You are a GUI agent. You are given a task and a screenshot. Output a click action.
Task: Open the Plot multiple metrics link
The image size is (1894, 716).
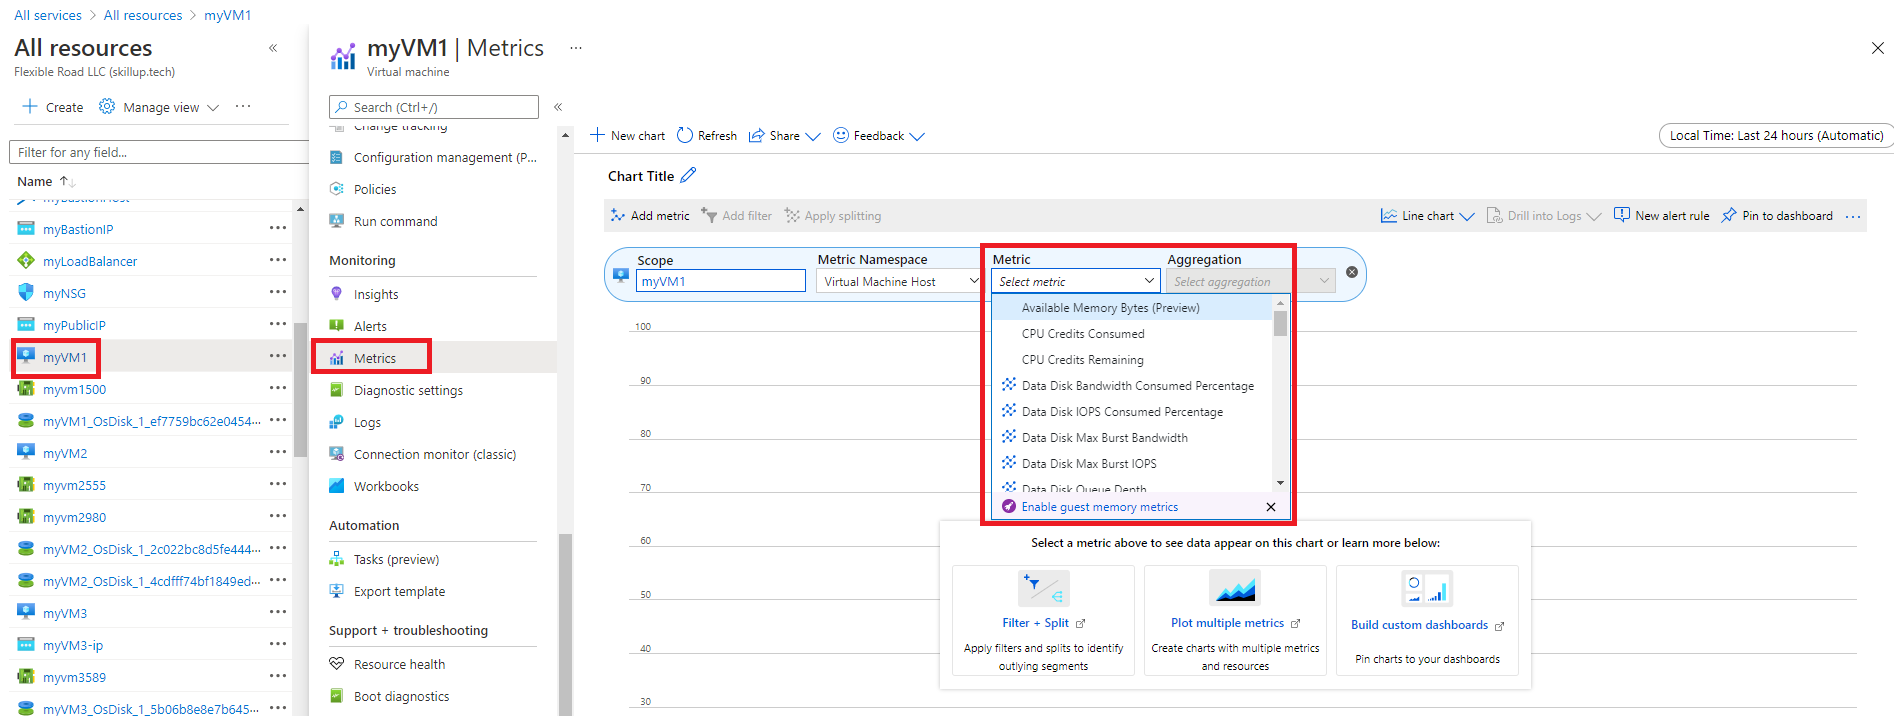pyautogui.click(x=1227, y=623)
